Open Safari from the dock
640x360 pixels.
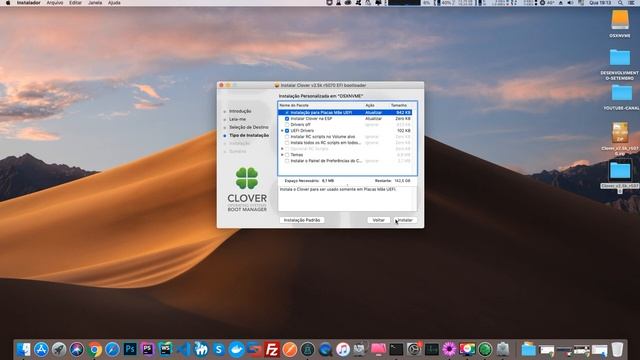click(x=112, y=349)
